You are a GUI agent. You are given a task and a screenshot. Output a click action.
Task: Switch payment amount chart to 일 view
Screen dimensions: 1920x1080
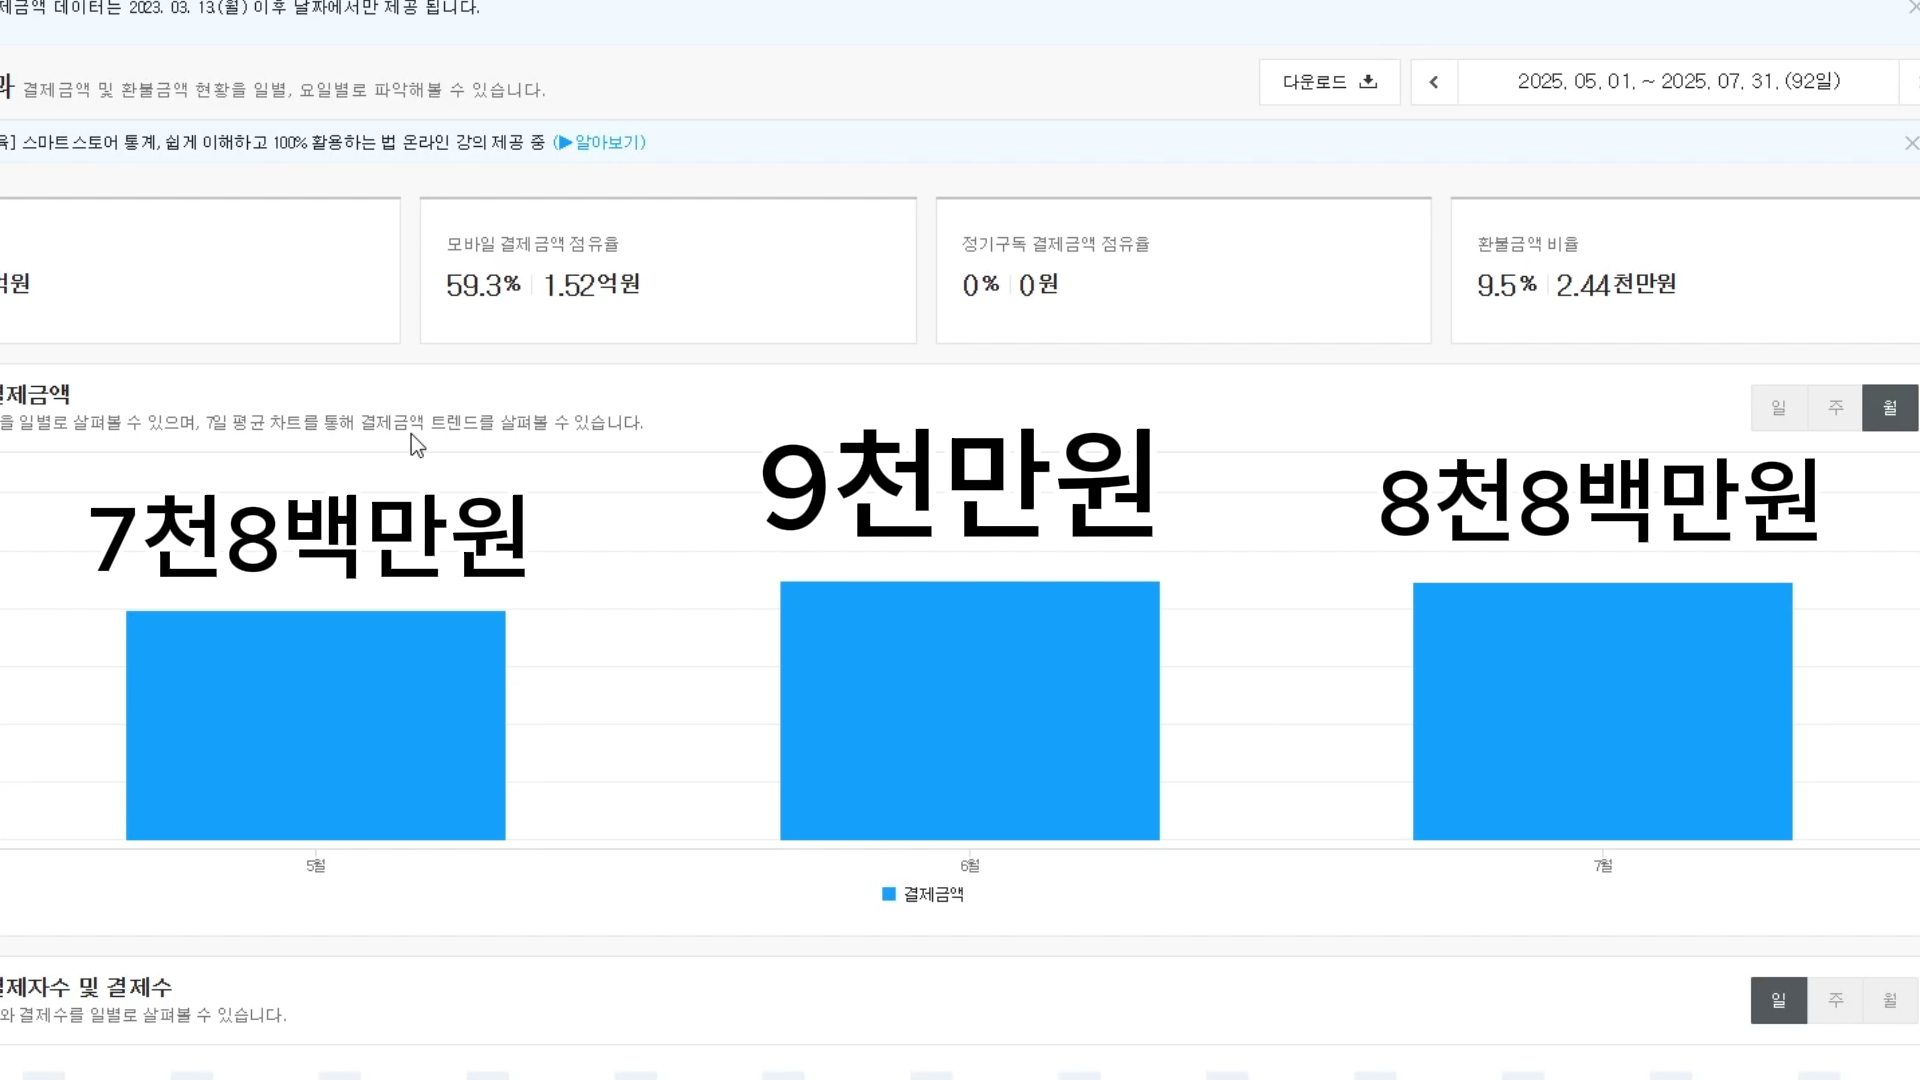point(1778,408)
